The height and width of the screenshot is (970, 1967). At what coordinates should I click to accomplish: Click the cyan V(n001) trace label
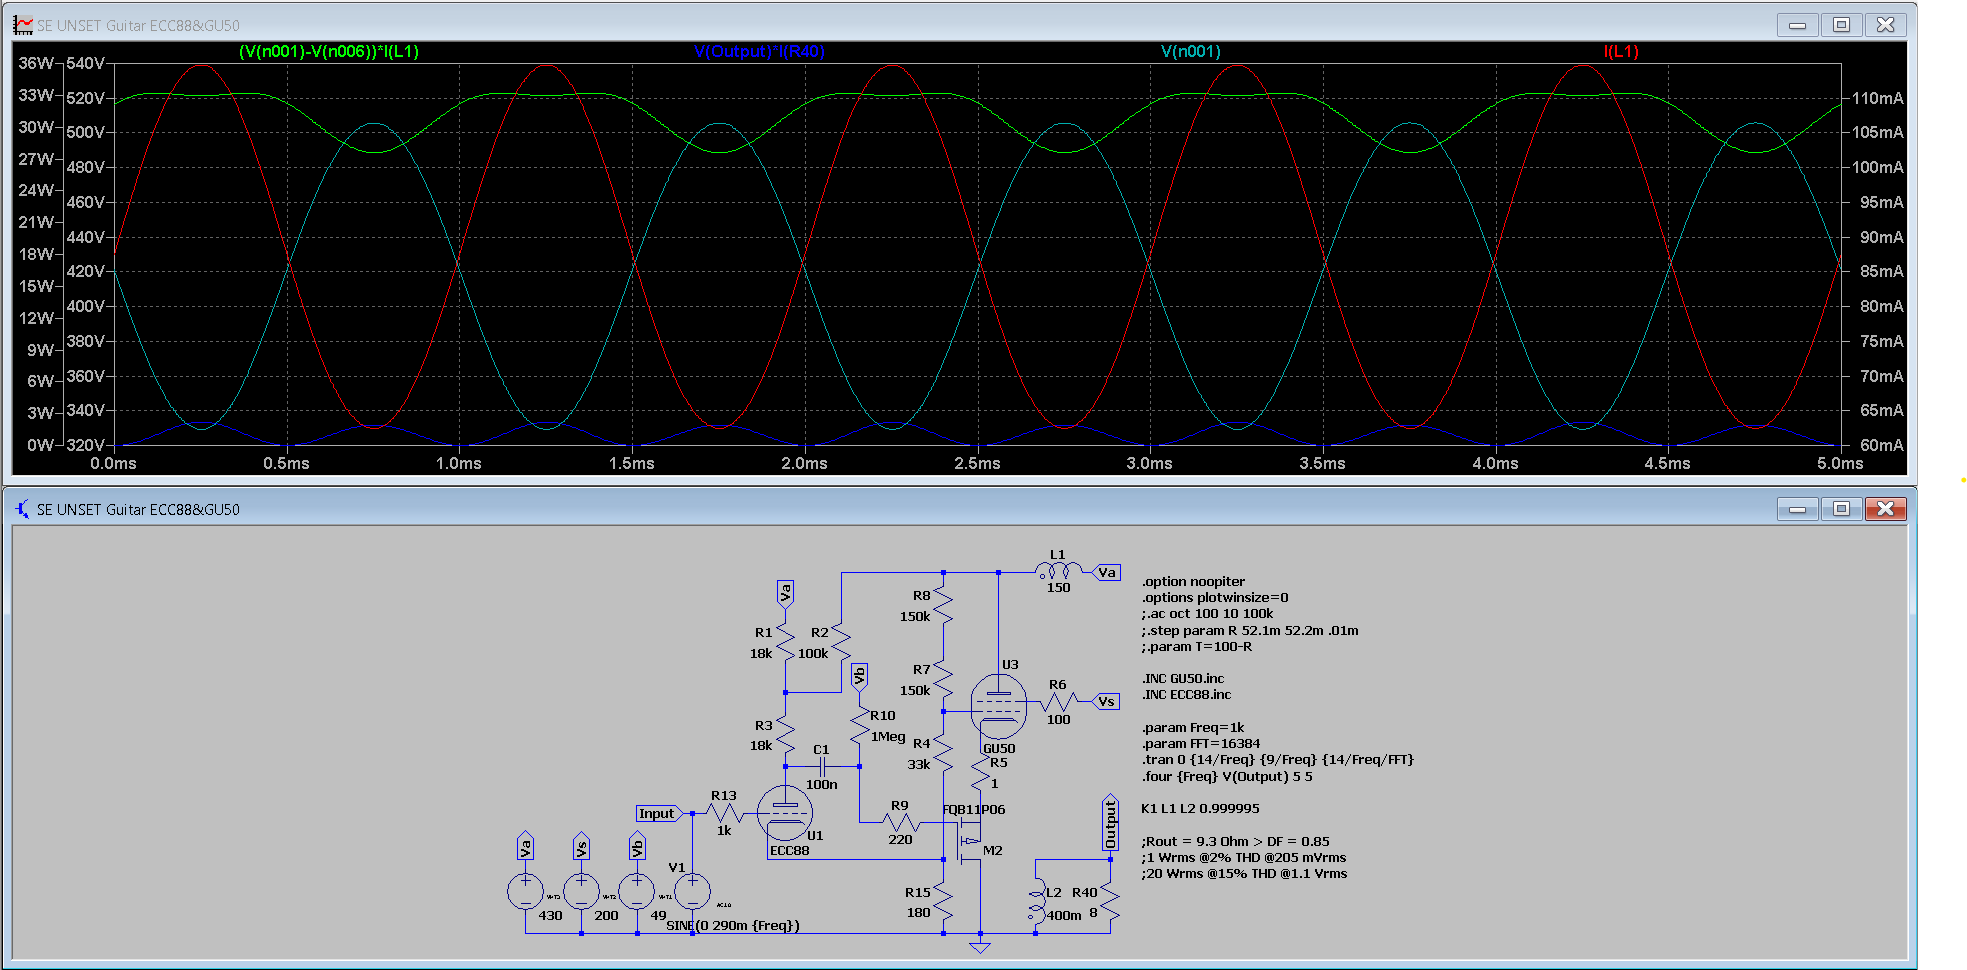coord(1190,51)
